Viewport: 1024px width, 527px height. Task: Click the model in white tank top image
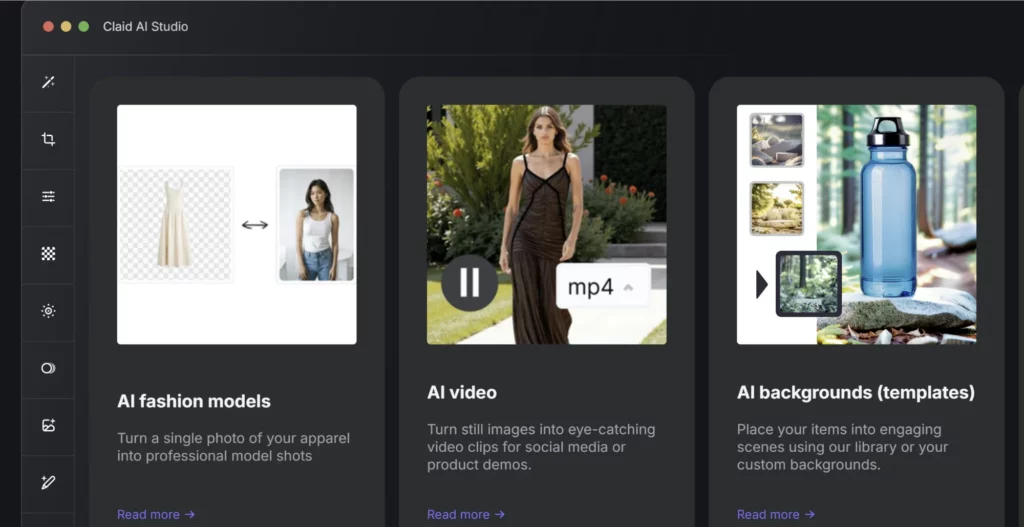316,225
